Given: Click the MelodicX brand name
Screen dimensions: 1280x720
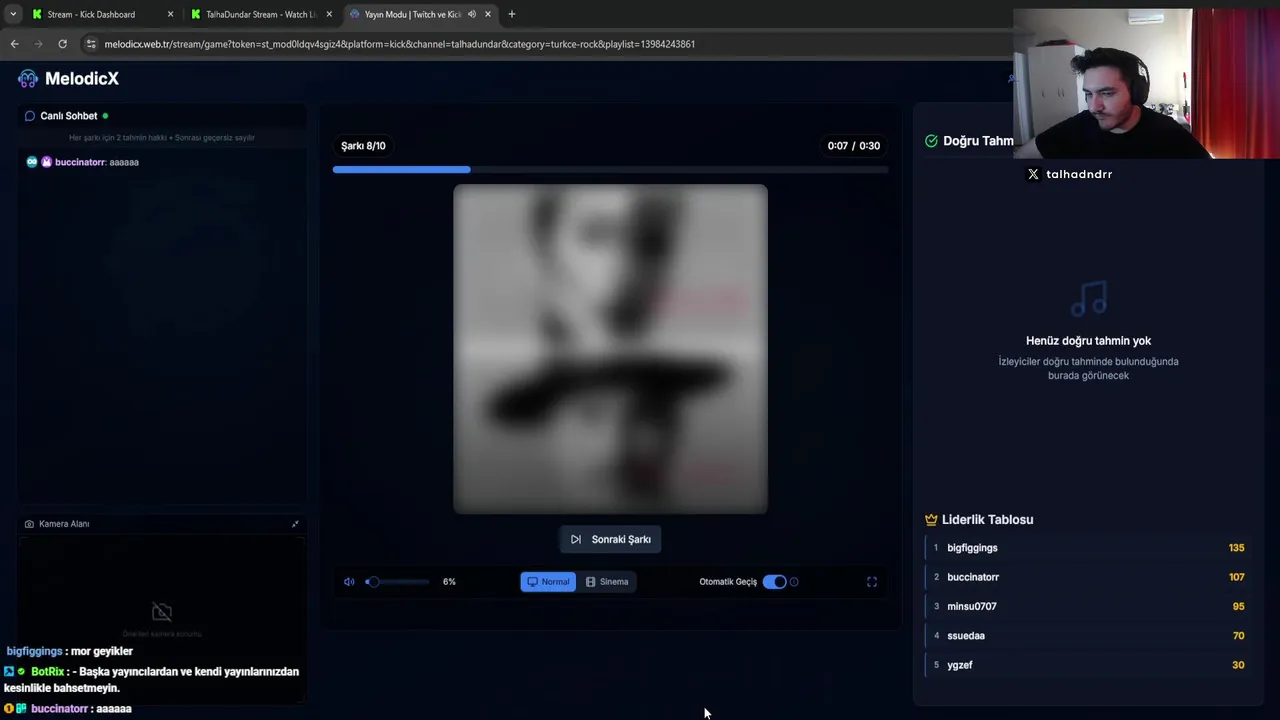Looking at the screenshot, I should click(81, 79).
